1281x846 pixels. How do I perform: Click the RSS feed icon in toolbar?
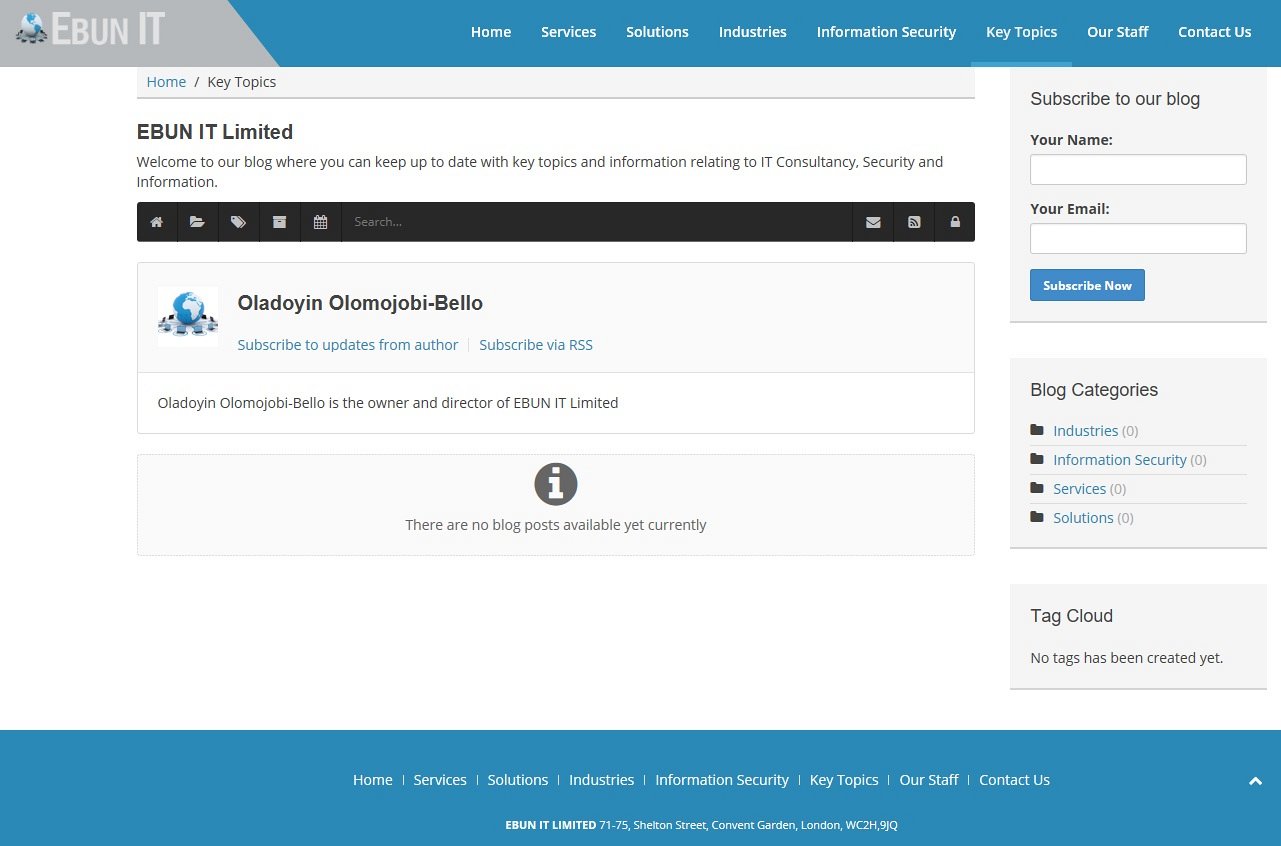[914, 222]
